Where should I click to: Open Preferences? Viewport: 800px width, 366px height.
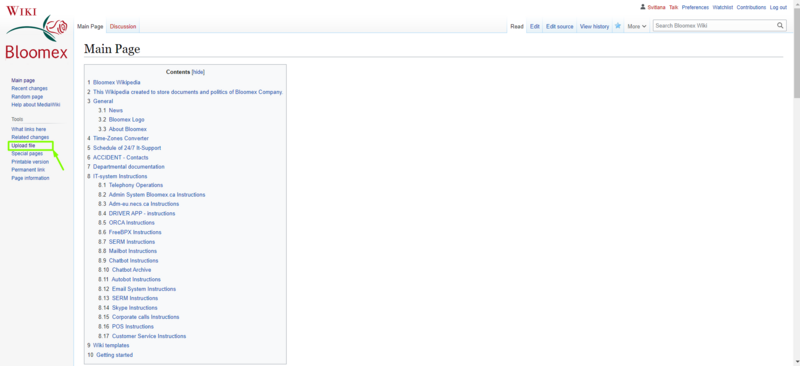pyautogui.click(x=695, y=8)
